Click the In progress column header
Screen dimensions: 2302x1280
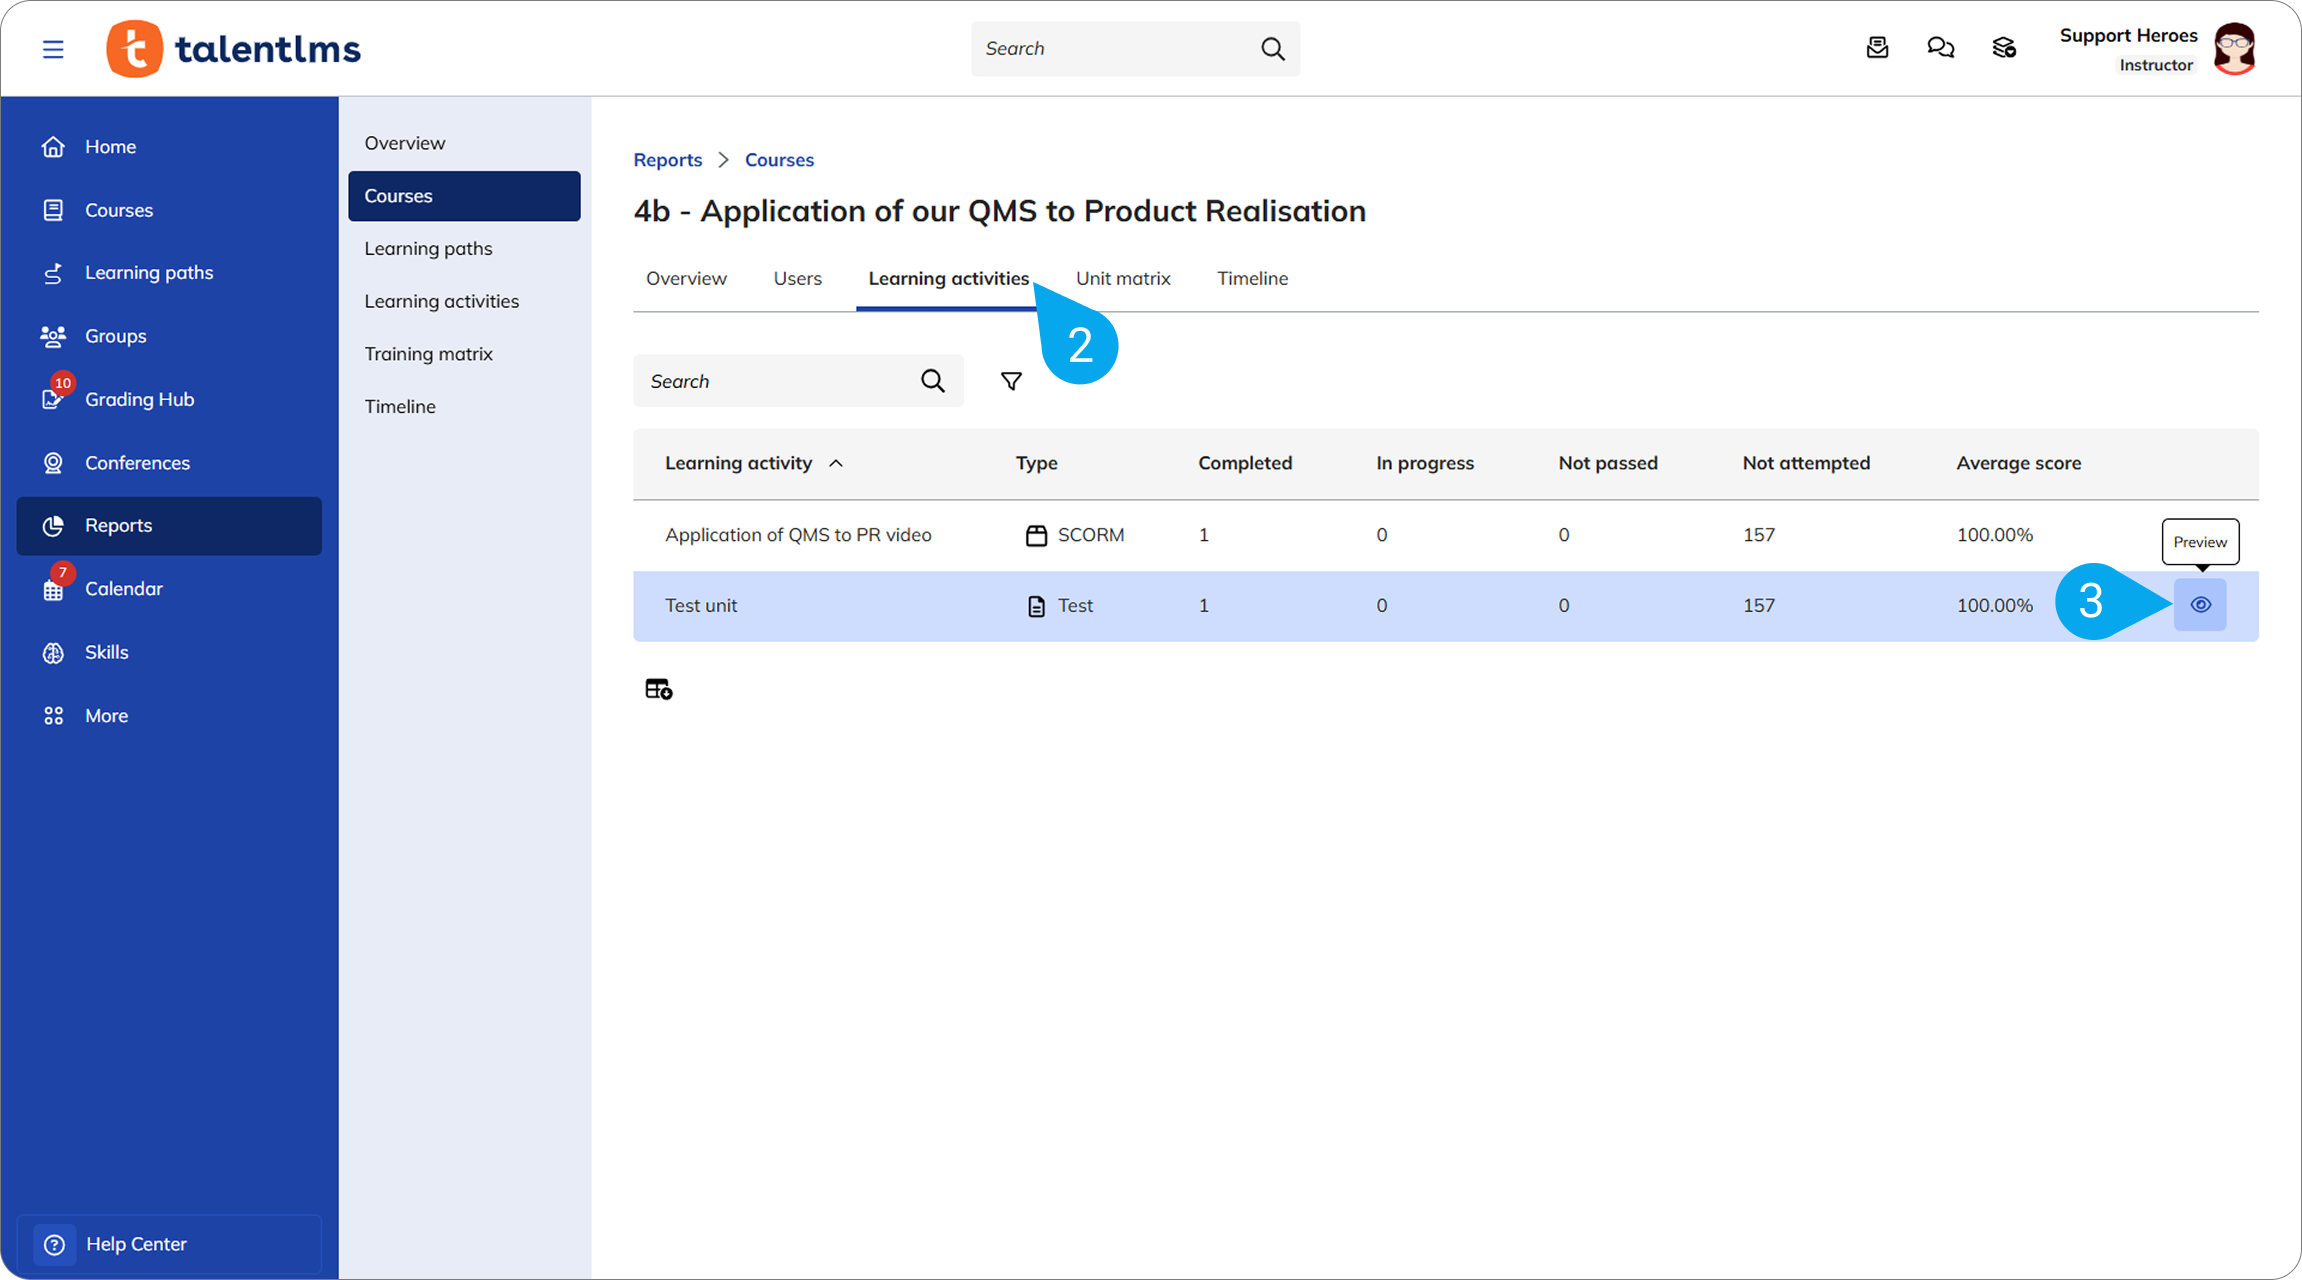(x=1424, y=463)
